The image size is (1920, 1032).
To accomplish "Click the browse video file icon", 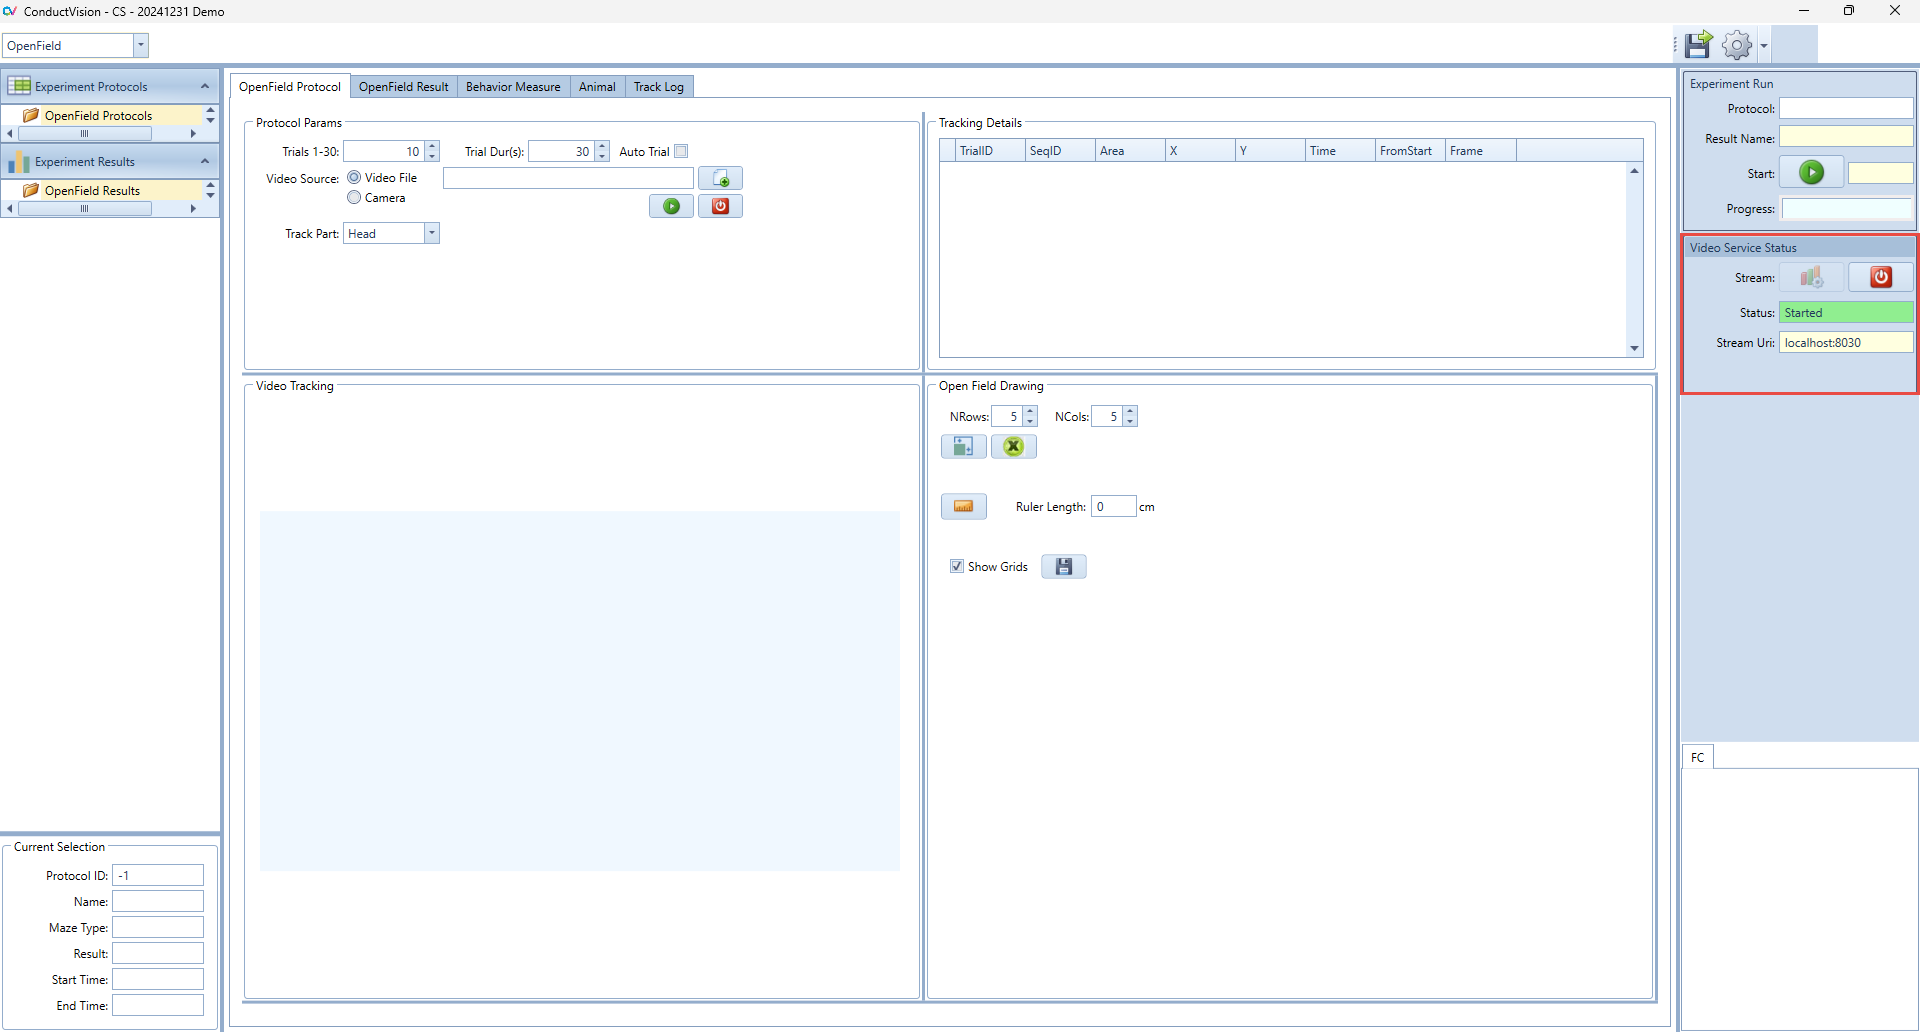I will click(720, 179).
